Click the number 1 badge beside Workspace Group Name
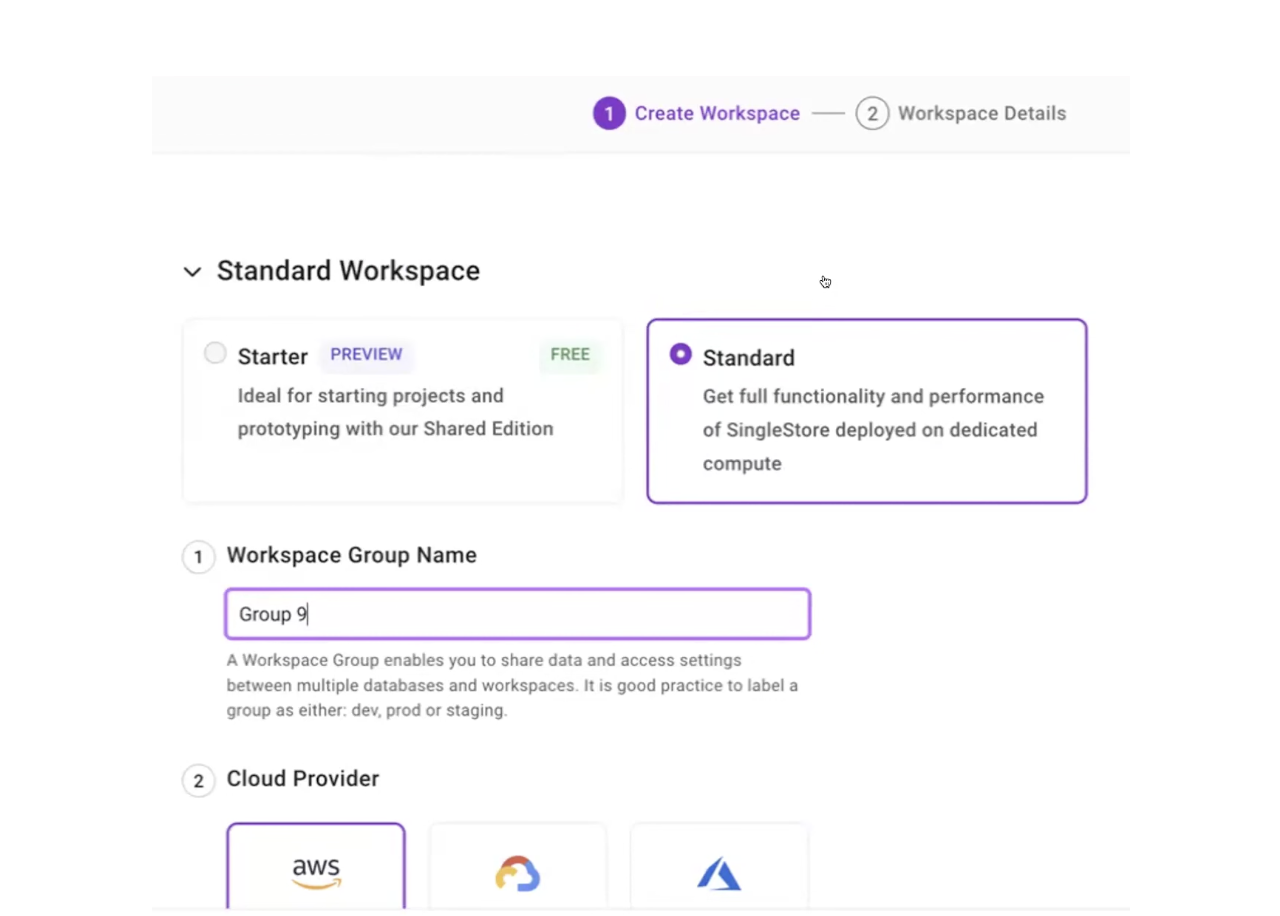The height and width of the screenshot is (916, 1280). pos(198,557)
